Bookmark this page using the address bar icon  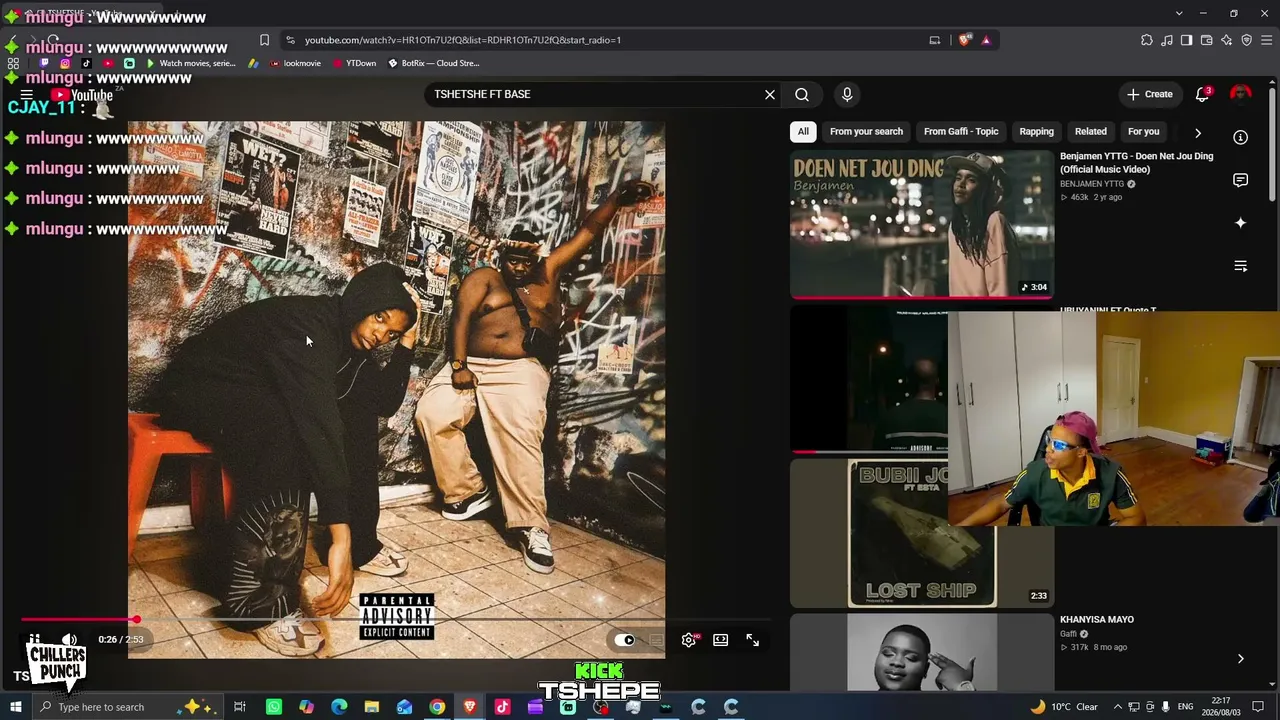coord(264,40)
